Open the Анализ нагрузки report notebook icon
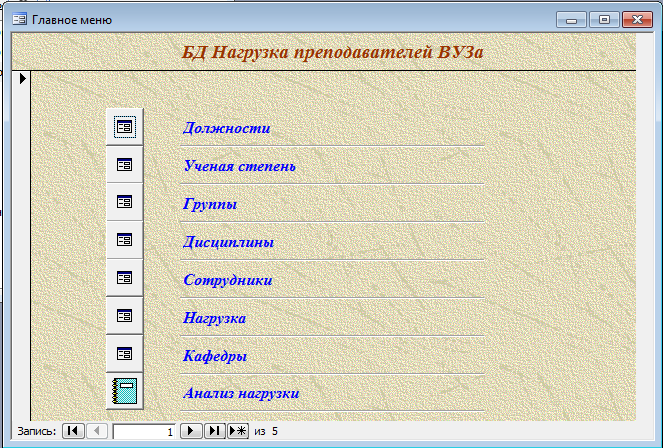 pos(124,391)
